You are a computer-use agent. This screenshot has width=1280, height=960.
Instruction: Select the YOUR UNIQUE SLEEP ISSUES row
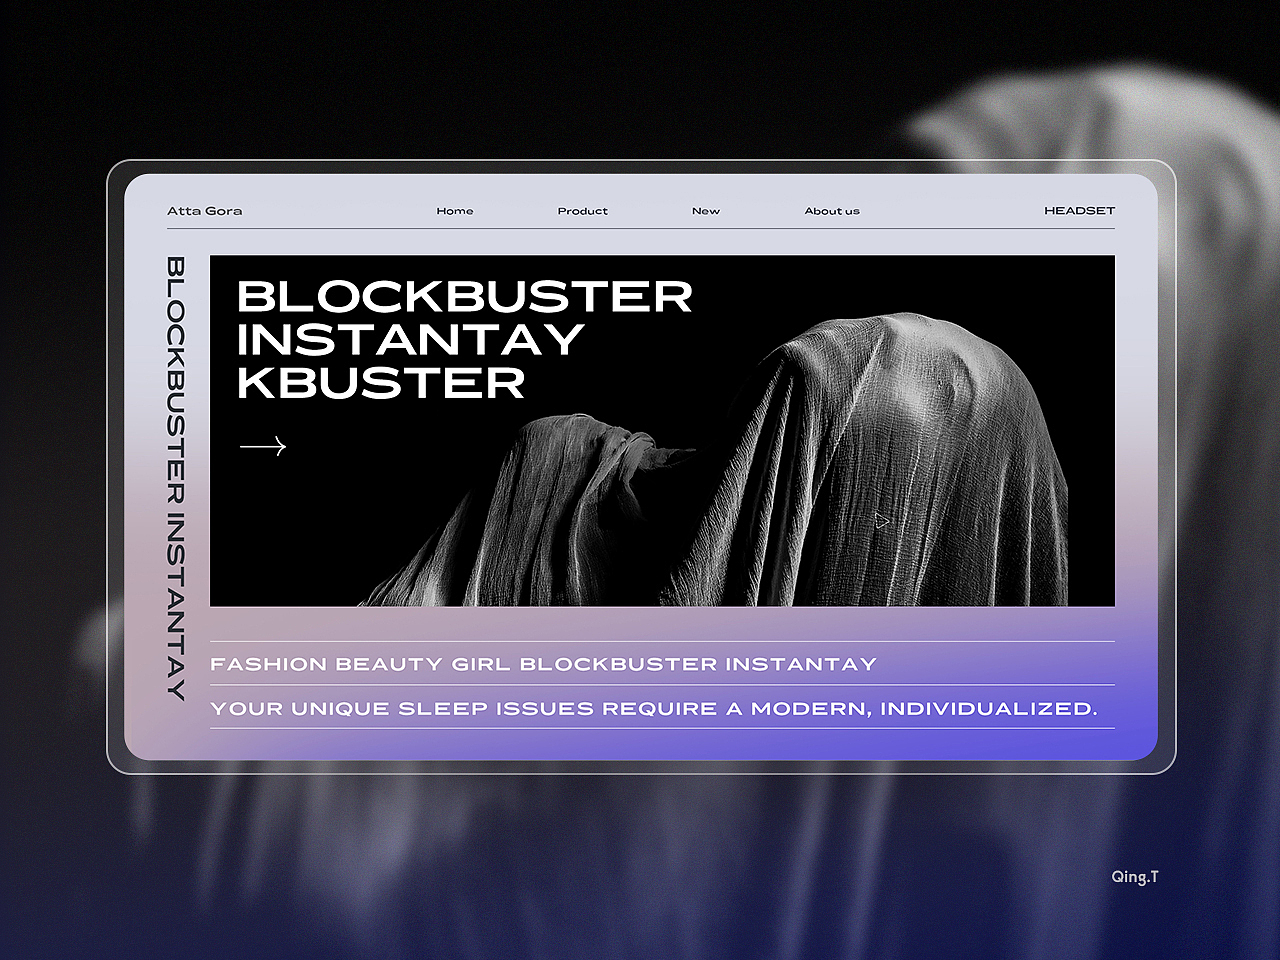tap(654, 708)
